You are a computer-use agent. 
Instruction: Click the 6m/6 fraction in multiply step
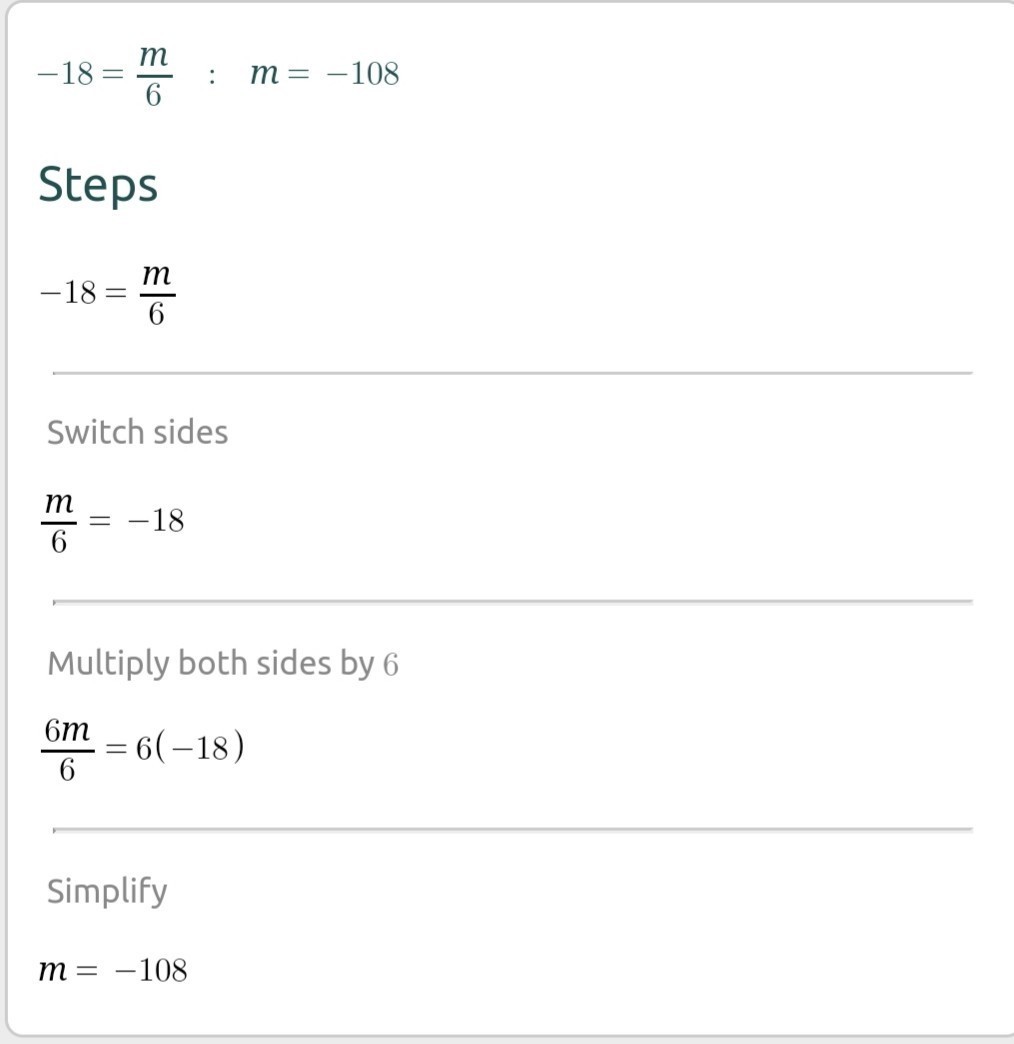67,750
